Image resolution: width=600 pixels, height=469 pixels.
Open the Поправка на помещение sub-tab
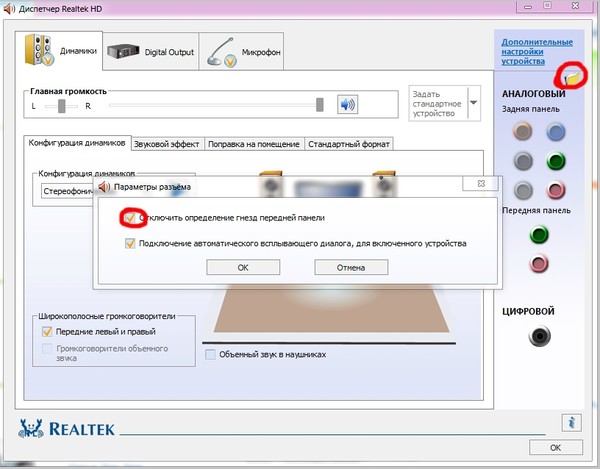click(254, 144)
